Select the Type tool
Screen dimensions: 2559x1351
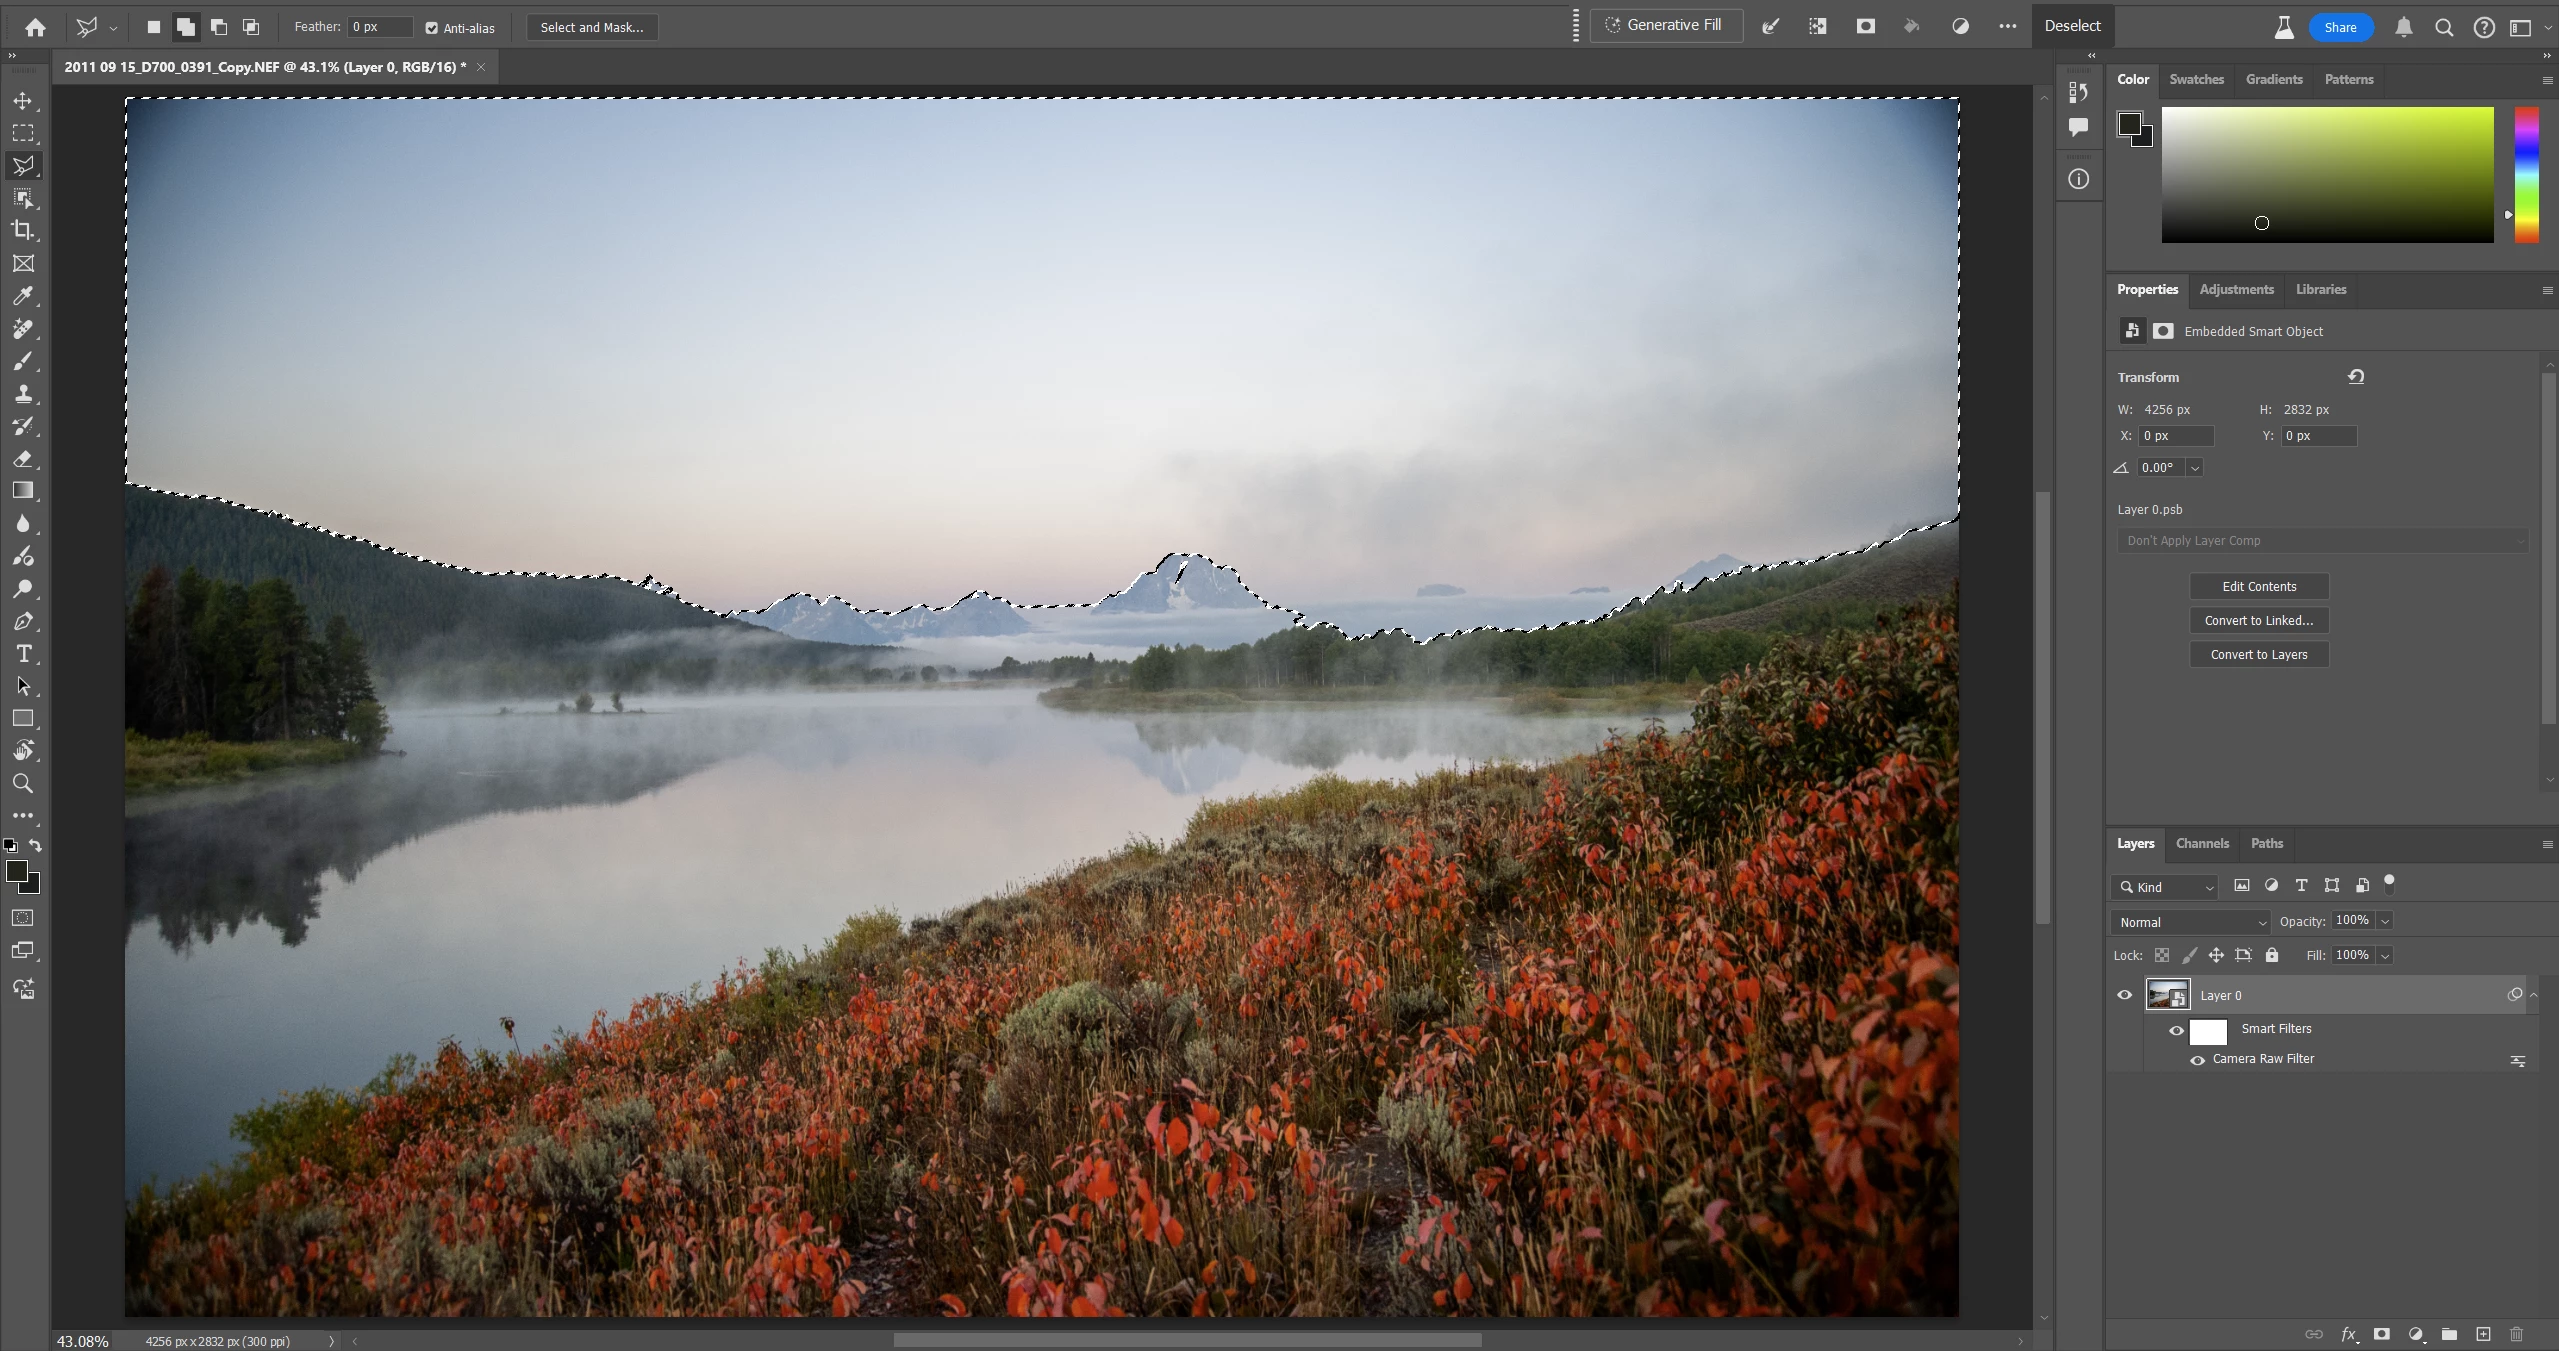pyautogui.click(x=23, y=654)
